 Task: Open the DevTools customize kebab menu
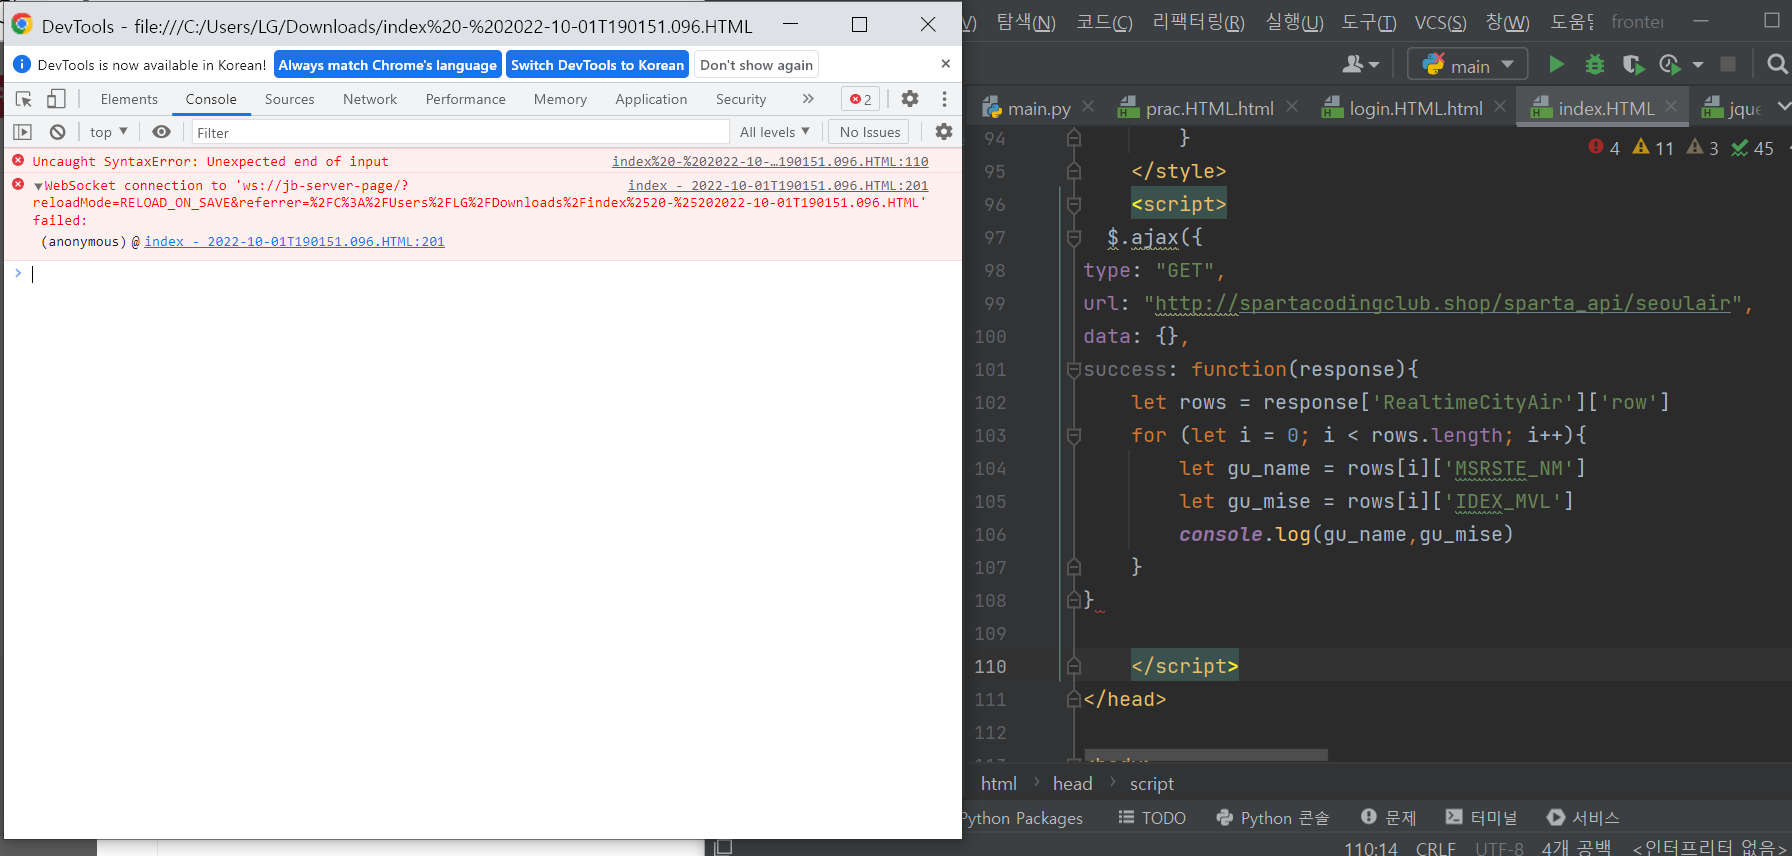click(944, 99)
